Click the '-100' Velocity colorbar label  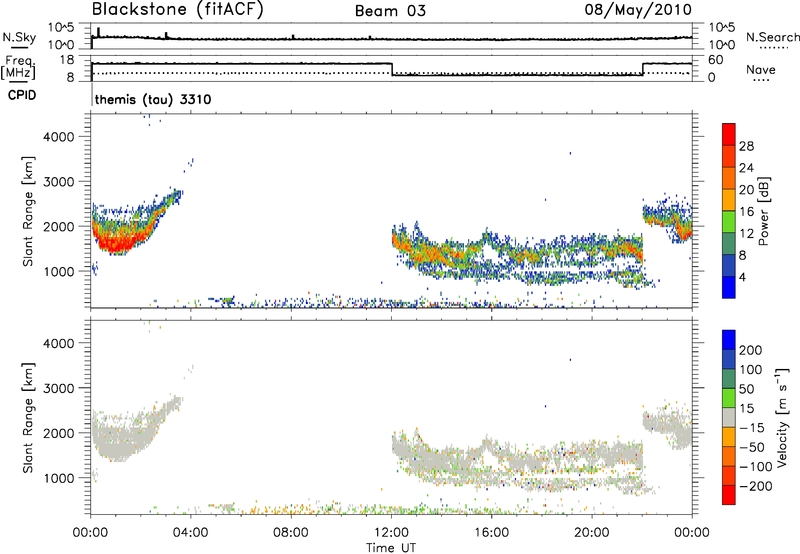(x=756, y=467)
